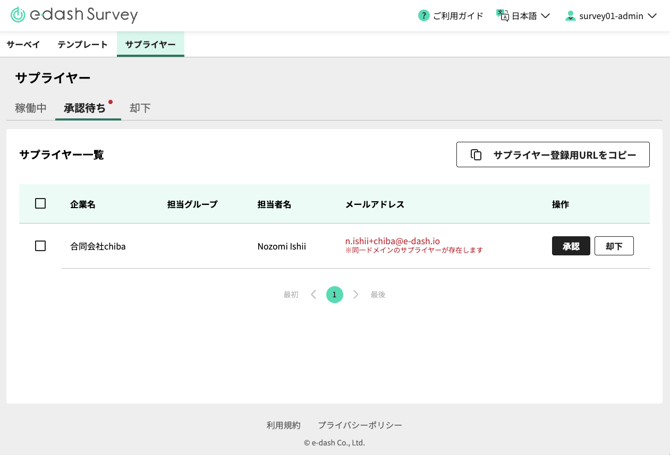
Task: Click the language translate icon
Action: [x=502, y=16]
